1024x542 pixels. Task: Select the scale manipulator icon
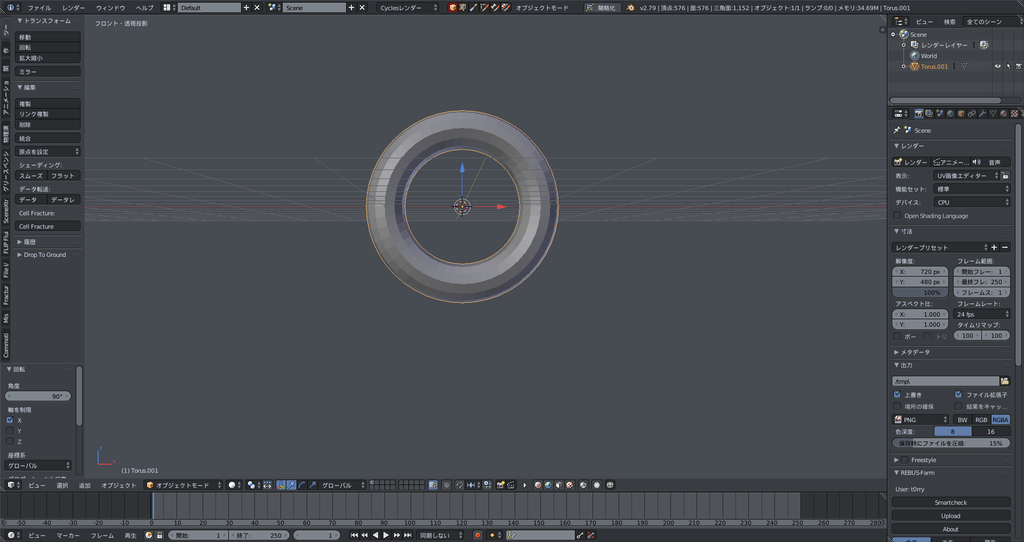pos(312,485)
